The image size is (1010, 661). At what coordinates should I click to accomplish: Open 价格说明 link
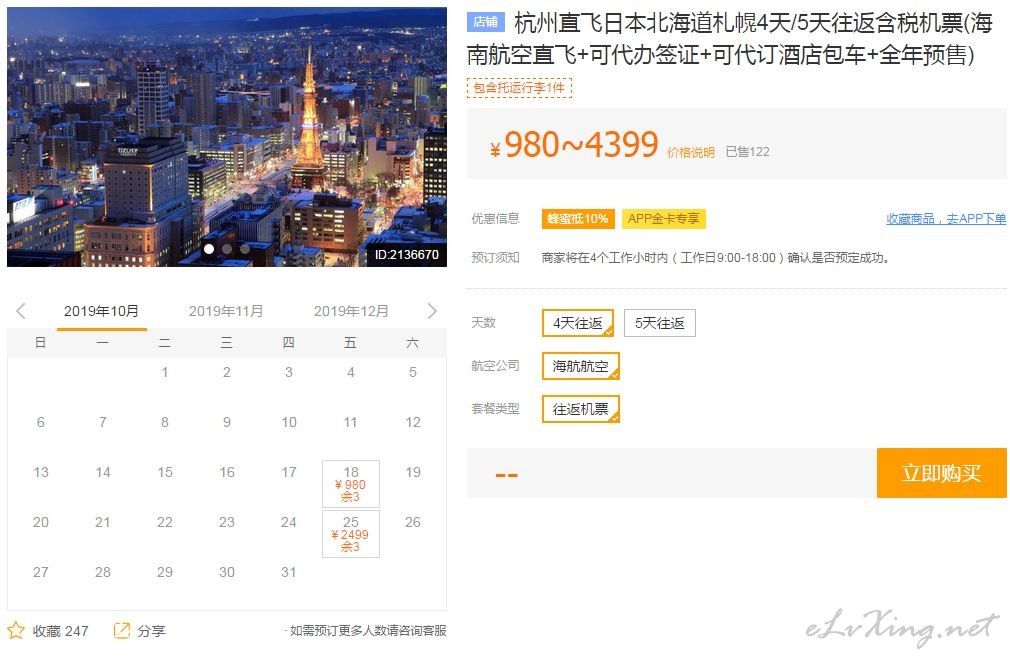(x=691, y=152)
